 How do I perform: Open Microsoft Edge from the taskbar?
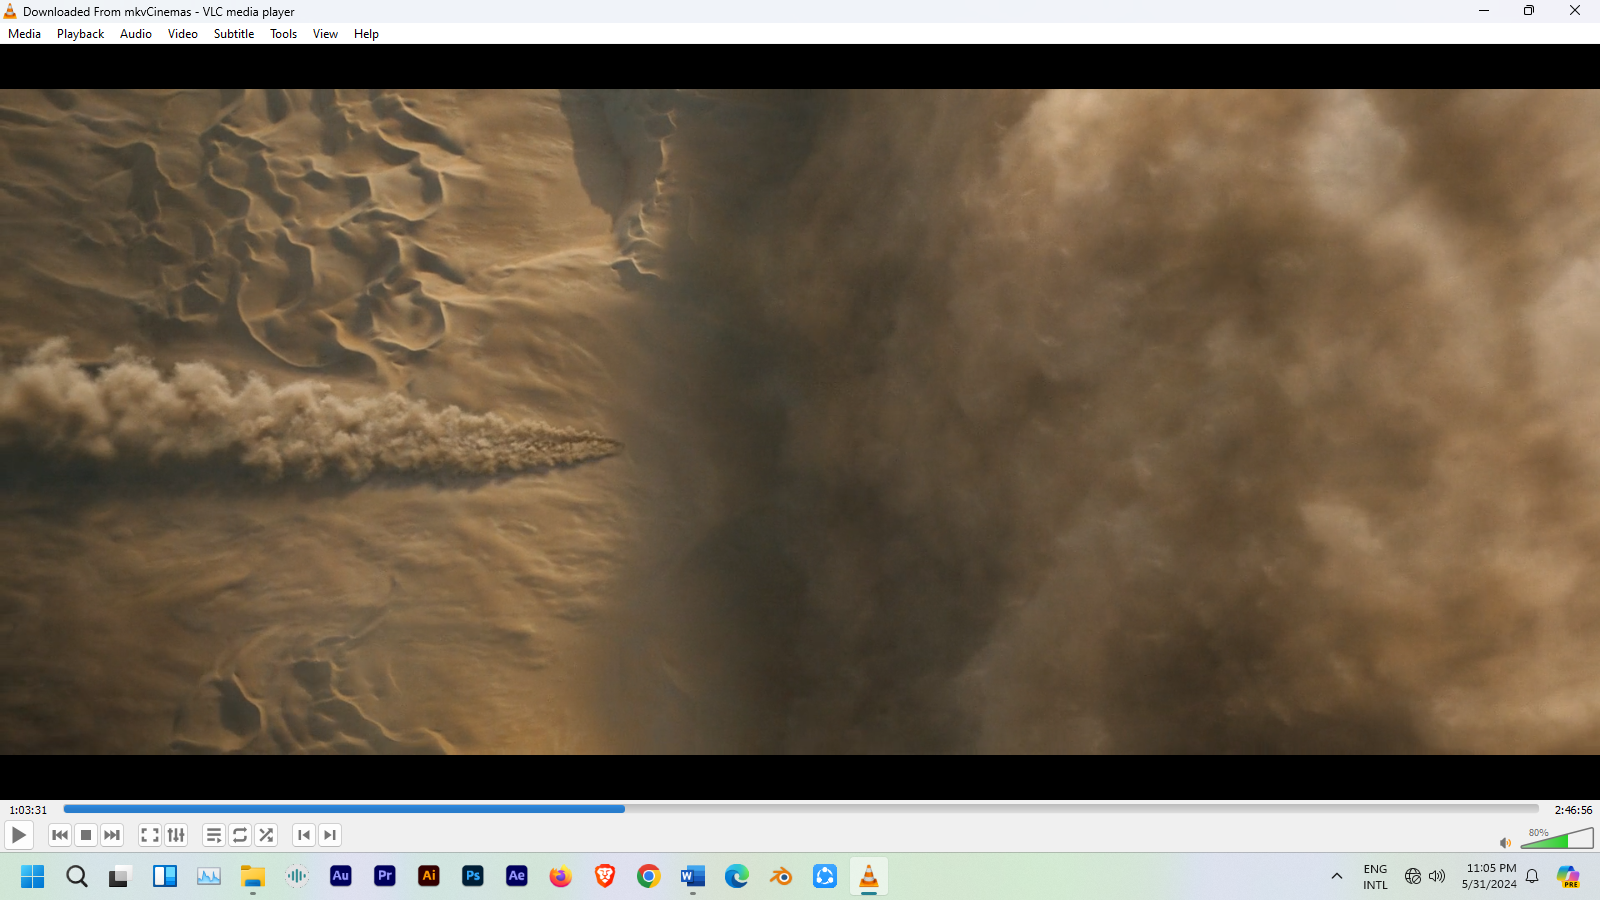(737, 876)
